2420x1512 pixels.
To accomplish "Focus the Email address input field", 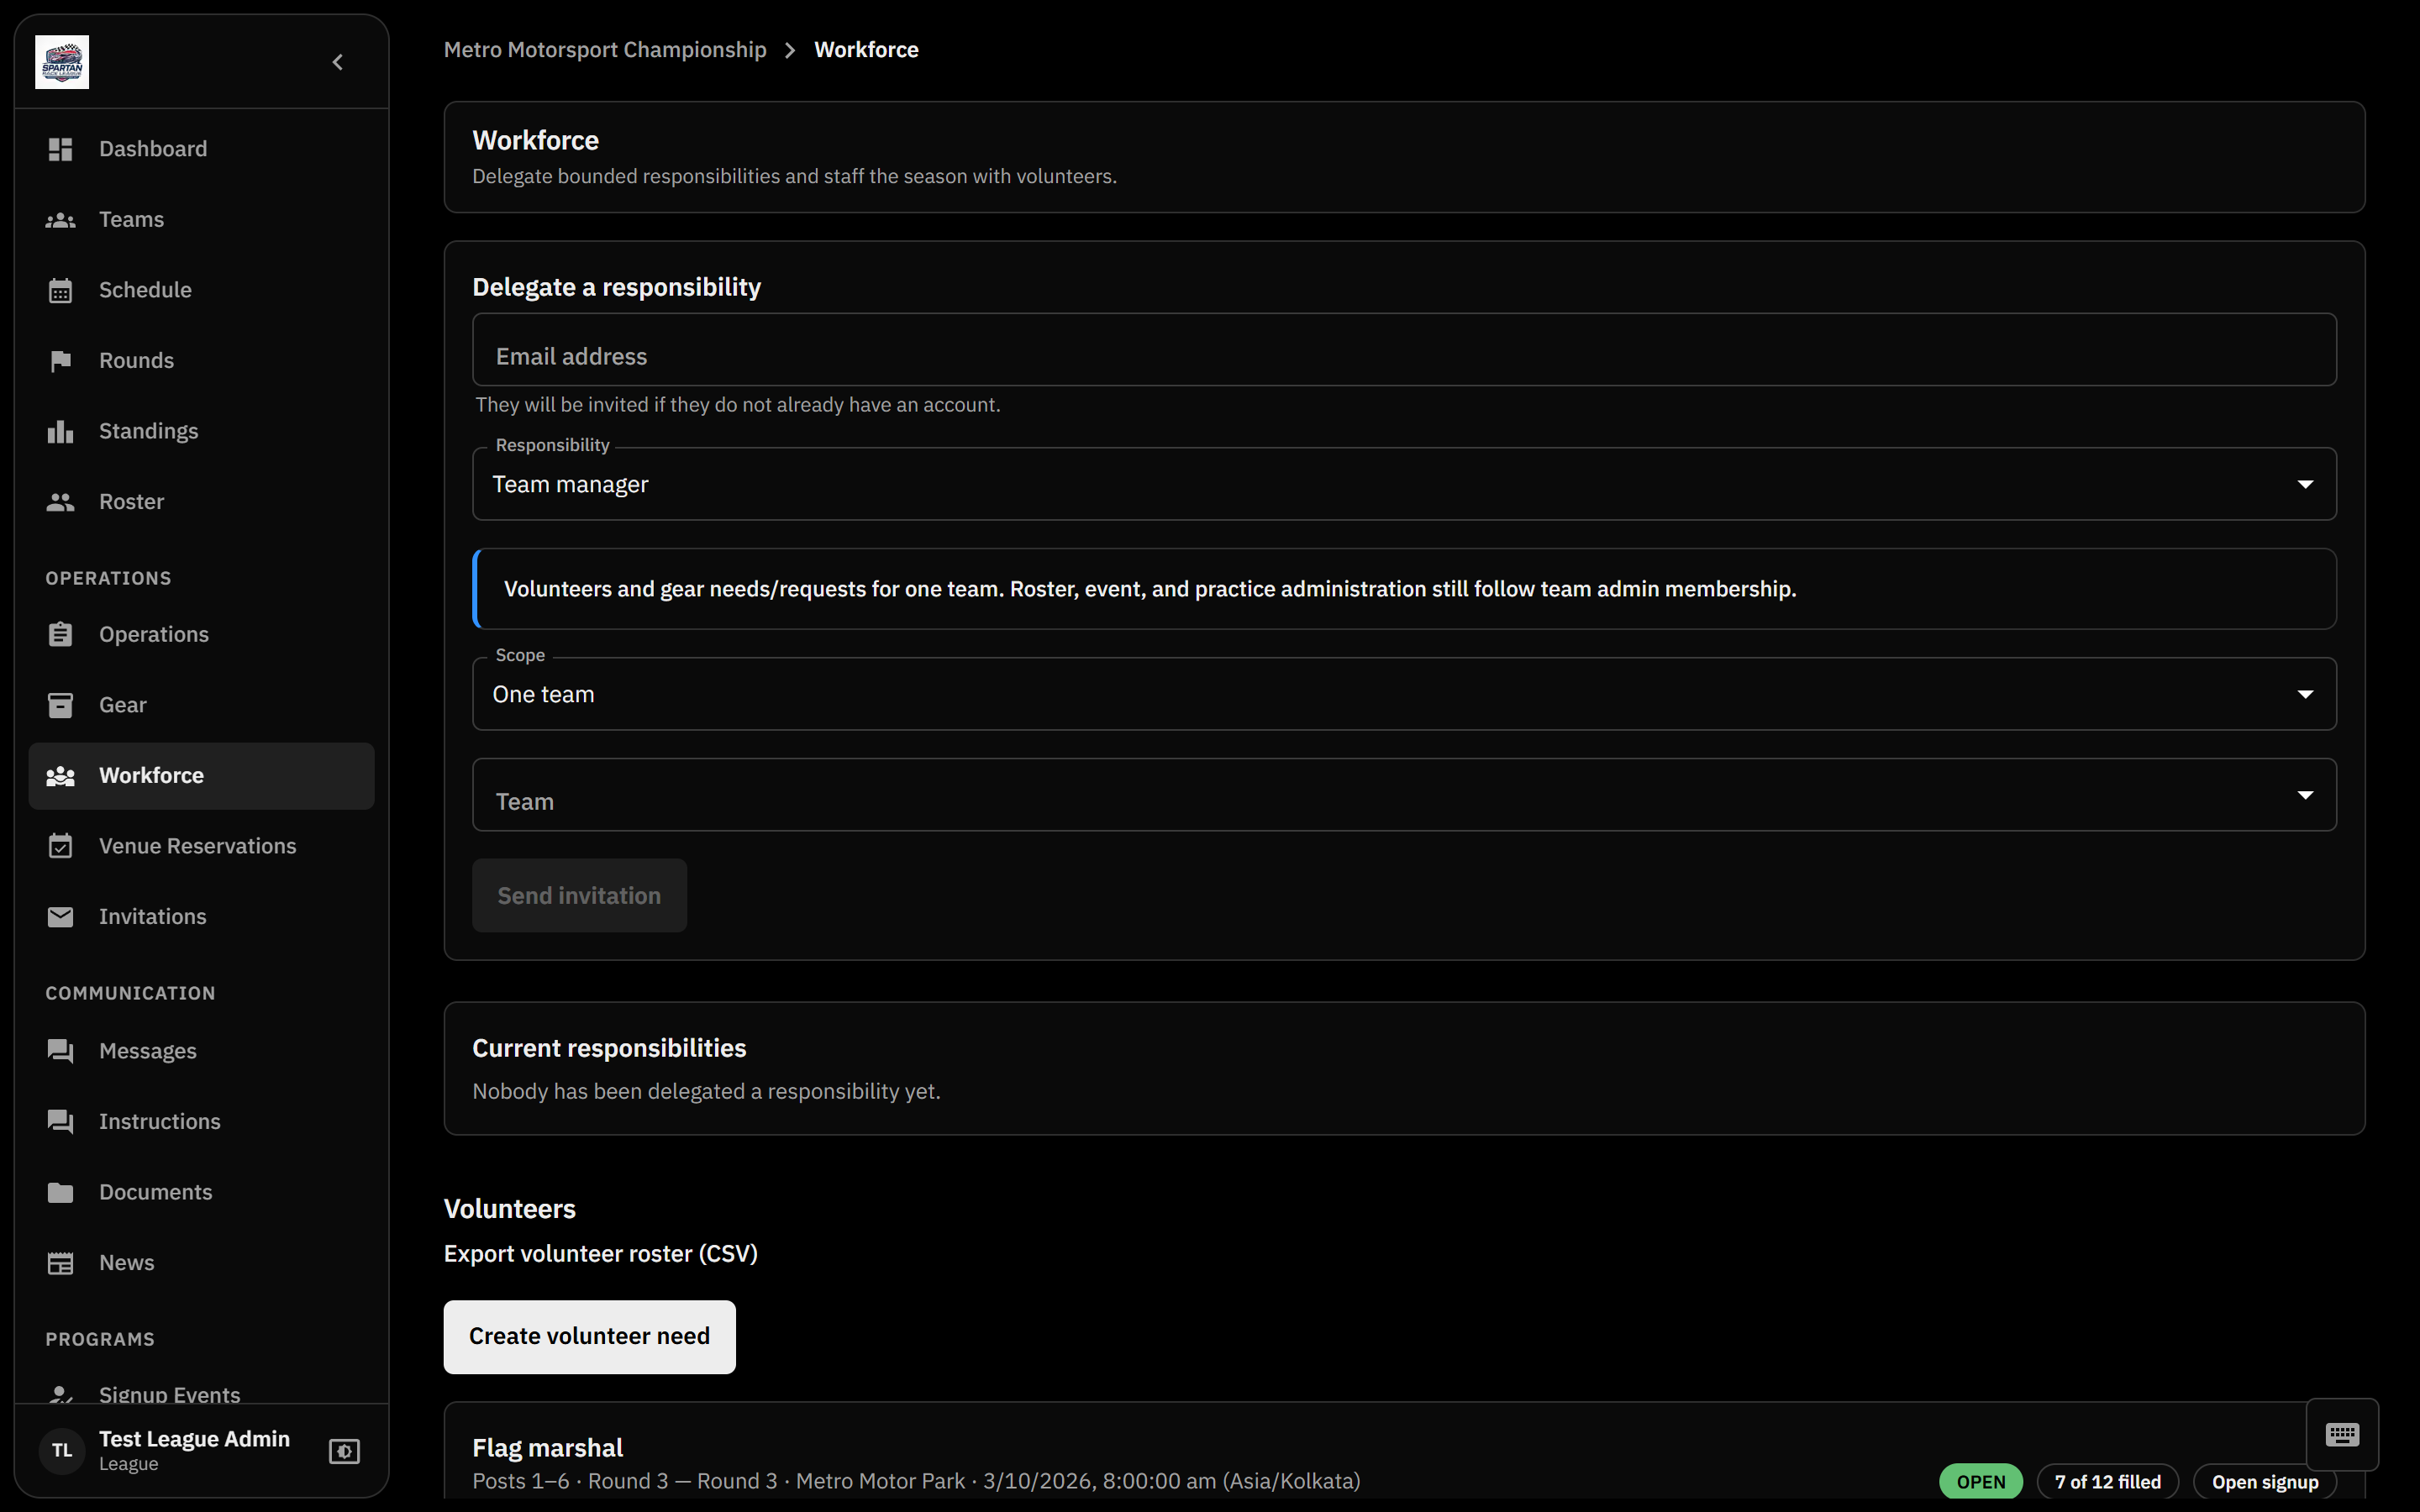I will [x=1404, y=350].
